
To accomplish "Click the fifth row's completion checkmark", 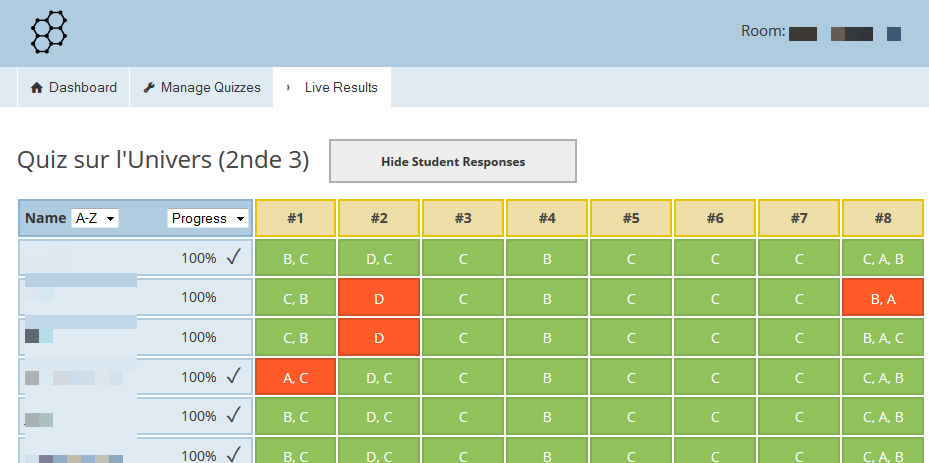I will click(234, 416).
